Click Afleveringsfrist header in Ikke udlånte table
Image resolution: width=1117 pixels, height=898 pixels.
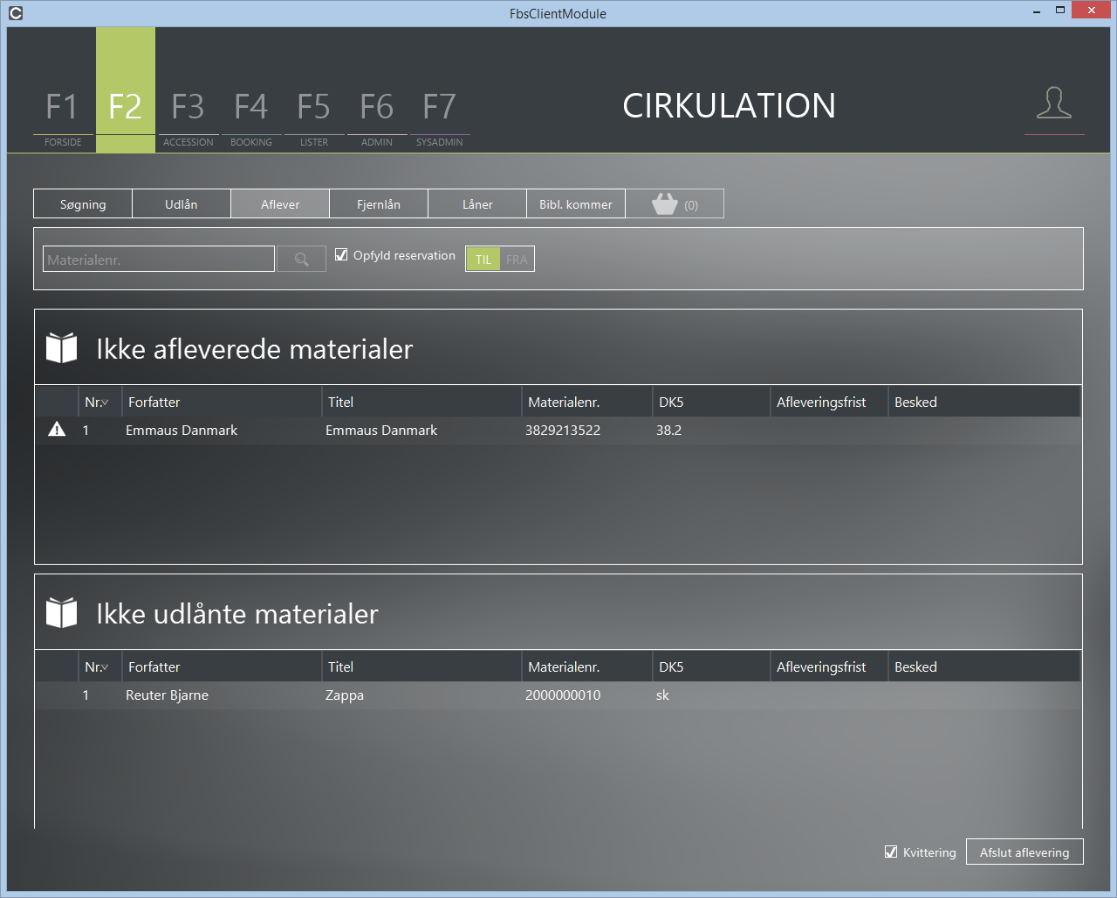click(829, 667)
